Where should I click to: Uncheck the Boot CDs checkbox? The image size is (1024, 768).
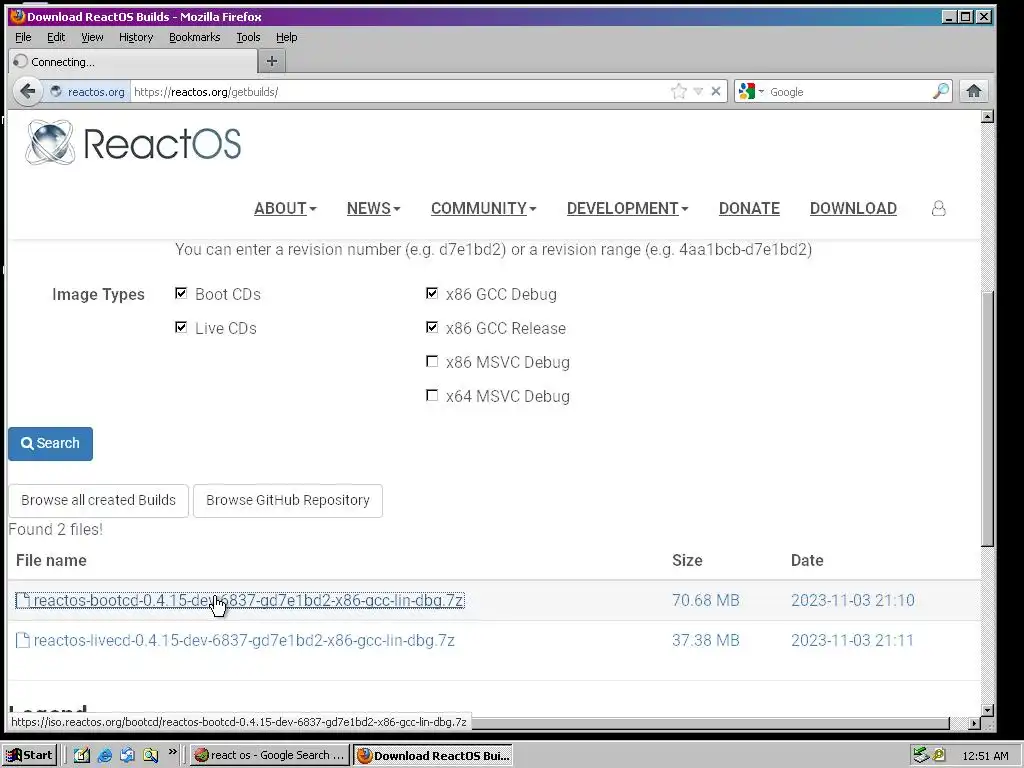pos(181,293)
